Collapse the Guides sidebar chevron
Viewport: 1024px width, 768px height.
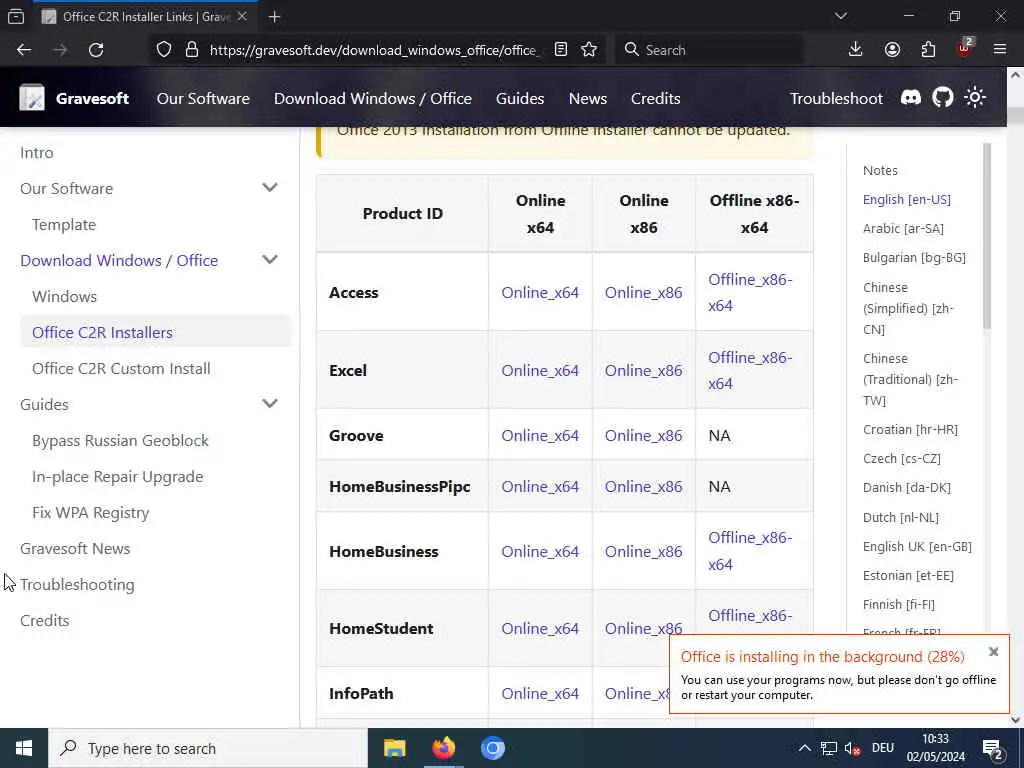click(x=270, y=404)
